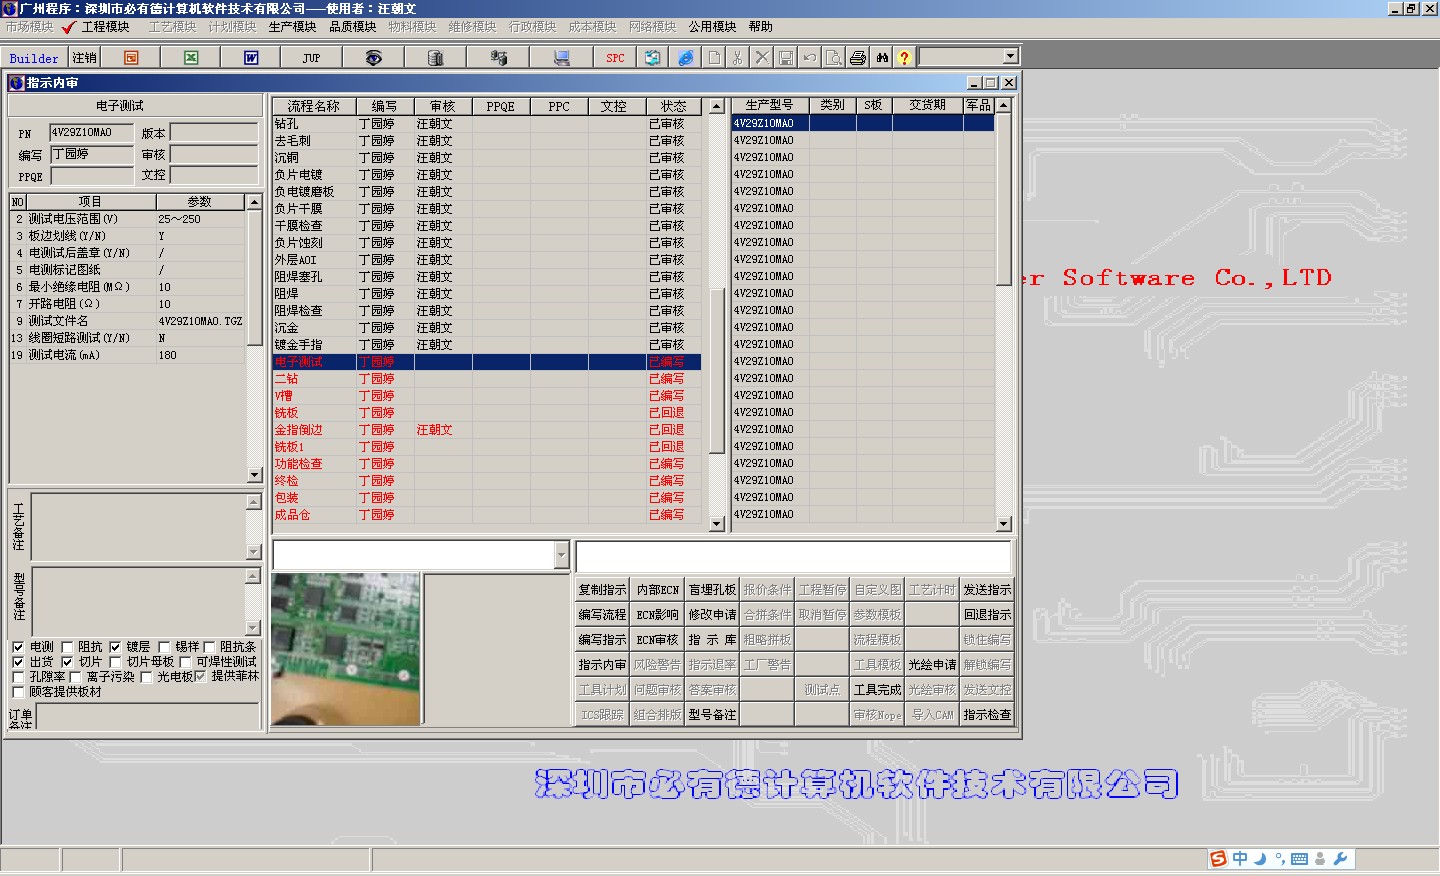Click parameter list scroll-down arrow
The width and height of the screenshot is (1440, 876).
[254, 475]
